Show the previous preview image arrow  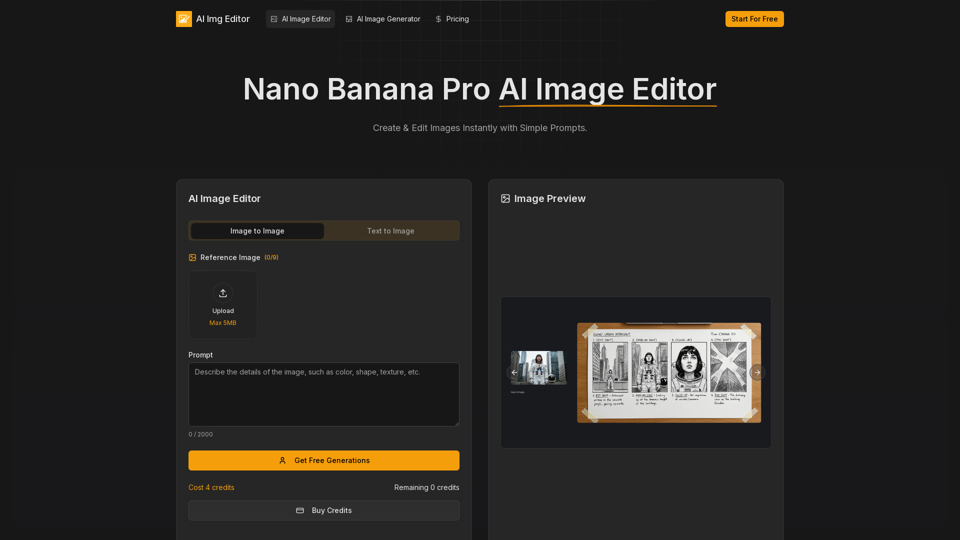514,372
